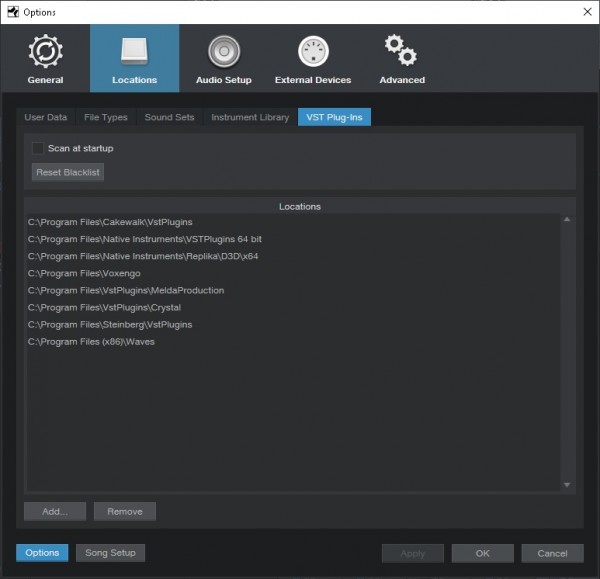600x579 pixels.
Task: Open the General settings section
Action: tap(45, 58)
